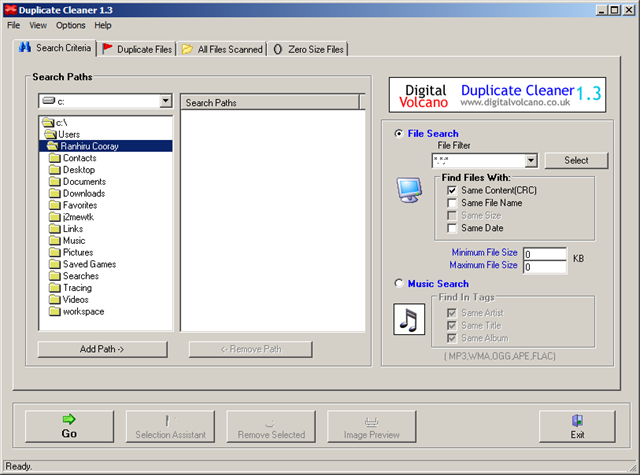Click the Digital Volcano Duplicate Cleaner banner

(x=497, y=95)
